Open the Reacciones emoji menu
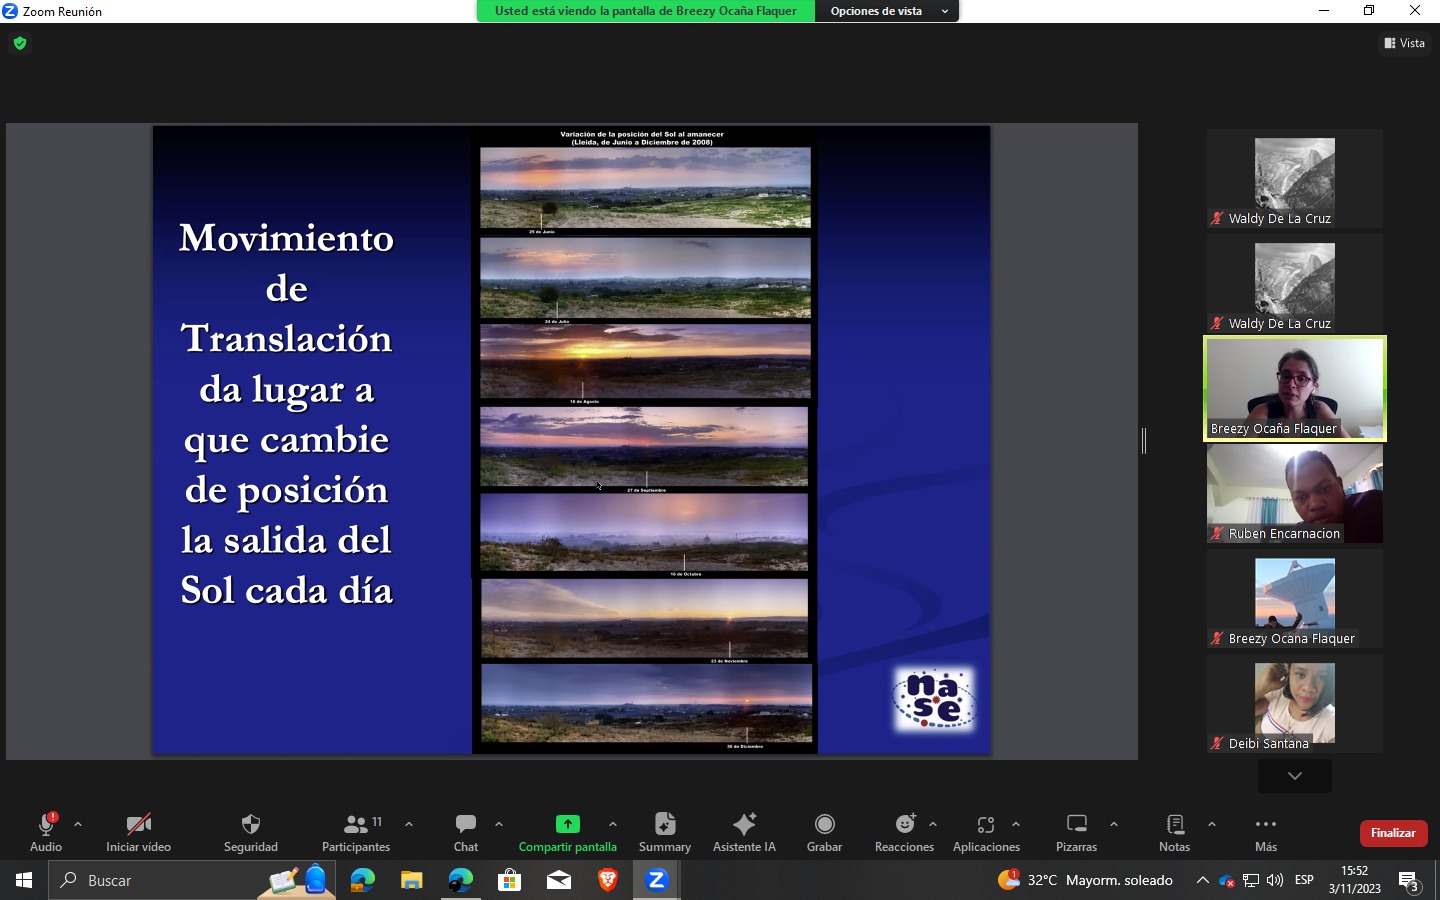This screenshot has width=1440, height=900. tap(905, 832)
